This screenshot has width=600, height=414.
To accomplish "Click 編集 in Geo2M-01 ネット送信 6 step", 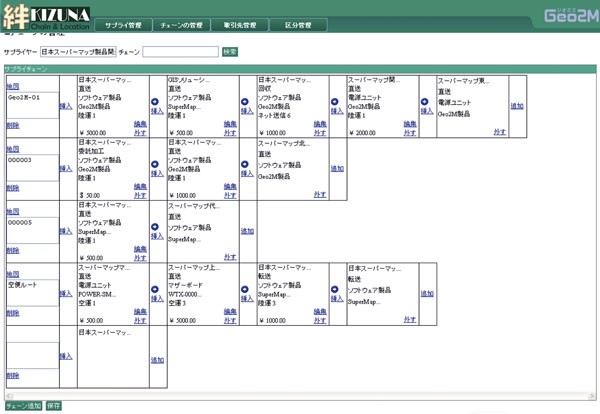I will coord(320,124).
